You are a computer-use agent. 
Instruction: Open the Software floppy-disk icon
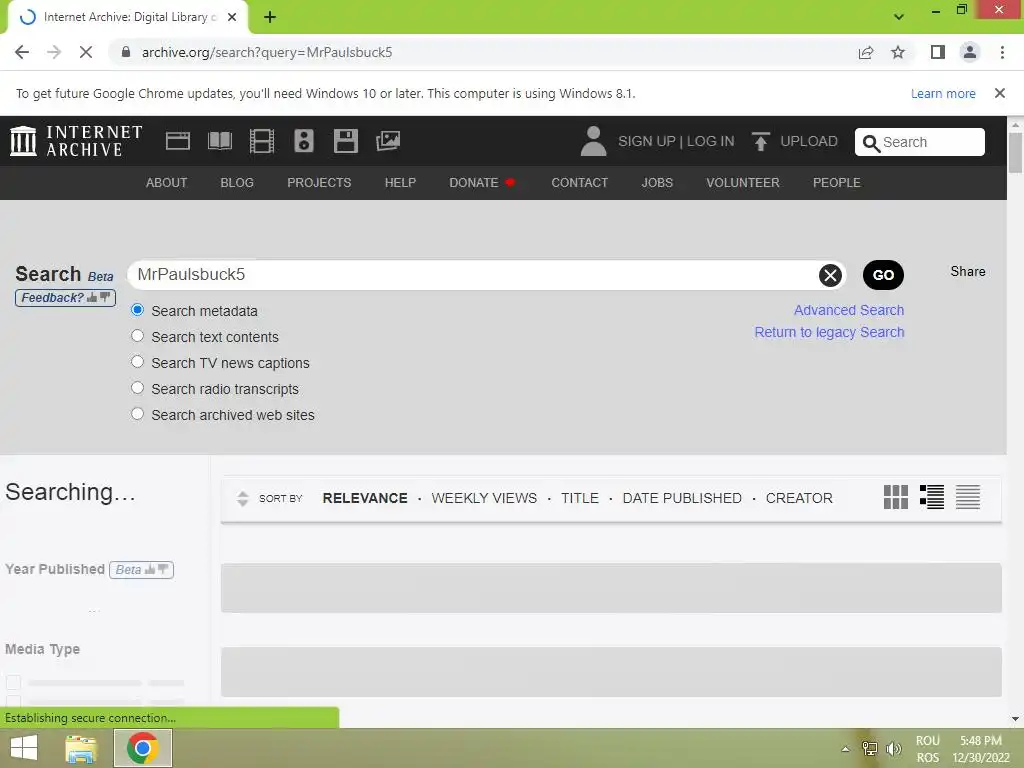tap(345, 141)
